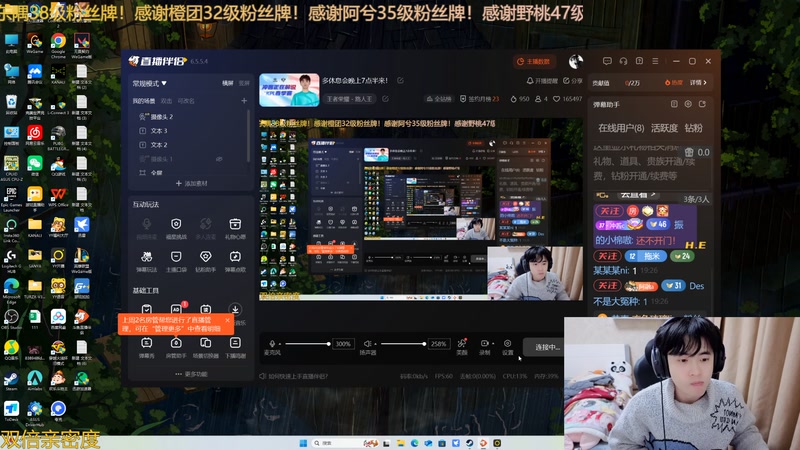
Task: Open the 礼物心愿 gift box icon
Action: [235, 224]
